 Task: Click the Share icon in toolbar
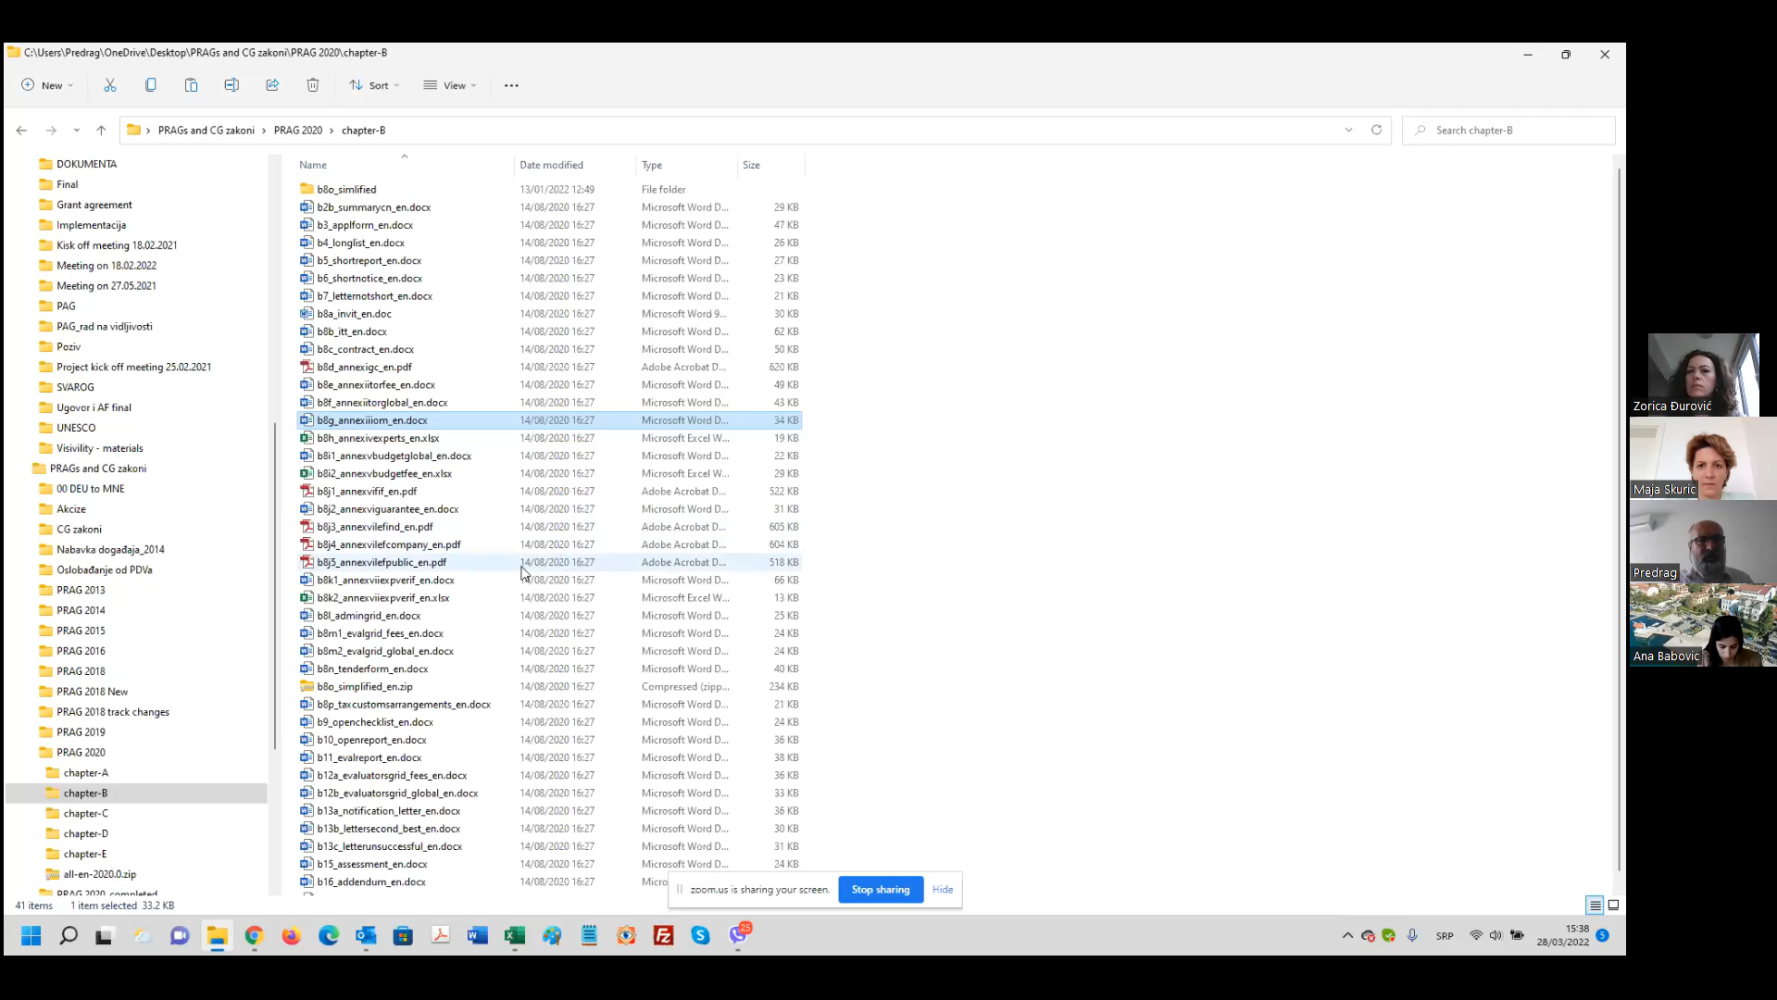(x=272, y=85)
